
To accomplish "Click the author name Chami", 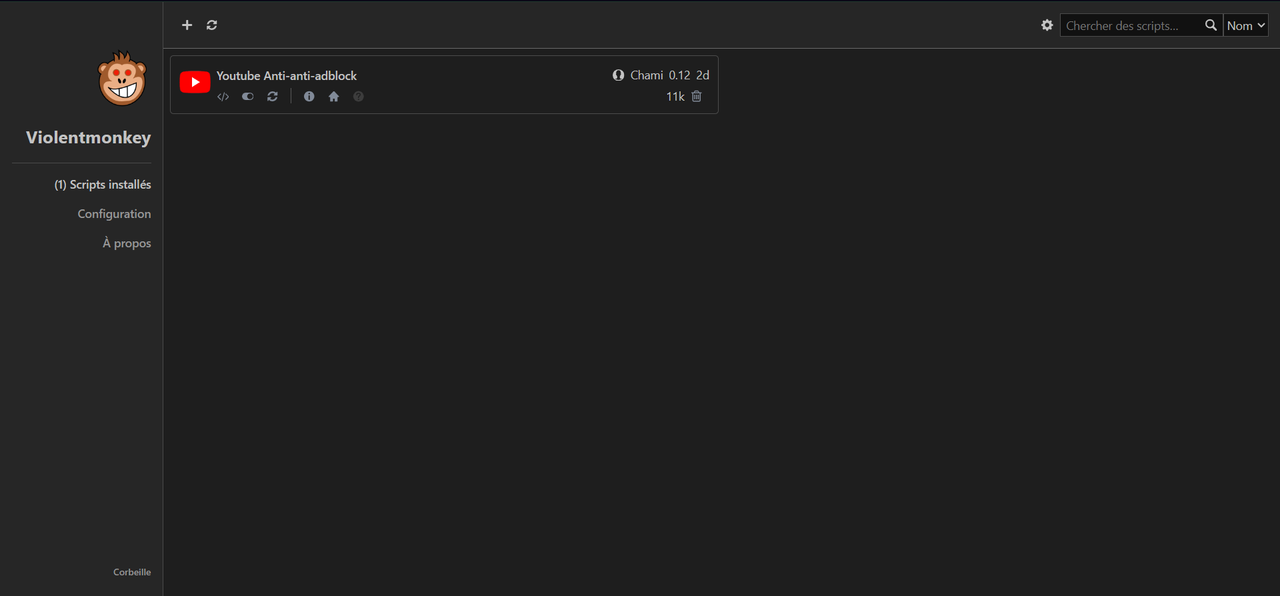I will (x=646, y=76).
